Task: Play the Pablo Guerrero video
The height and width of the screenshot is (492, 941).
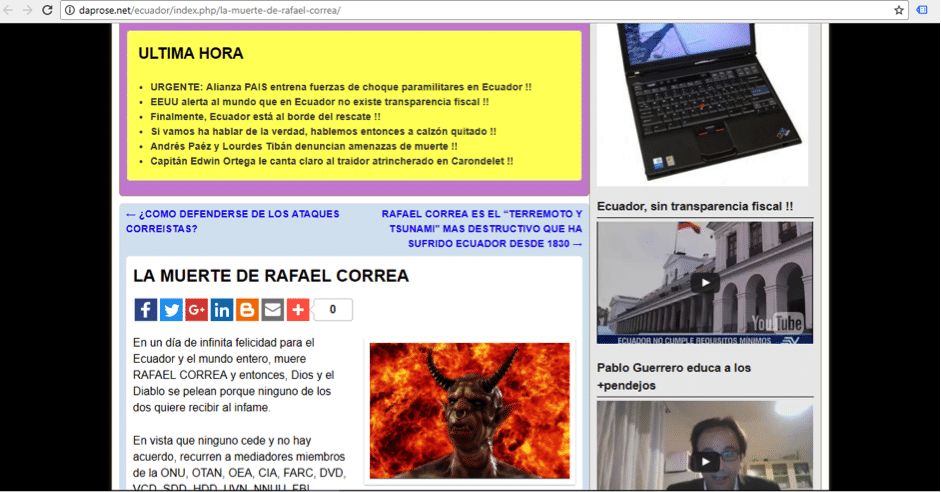Action: 706,460
